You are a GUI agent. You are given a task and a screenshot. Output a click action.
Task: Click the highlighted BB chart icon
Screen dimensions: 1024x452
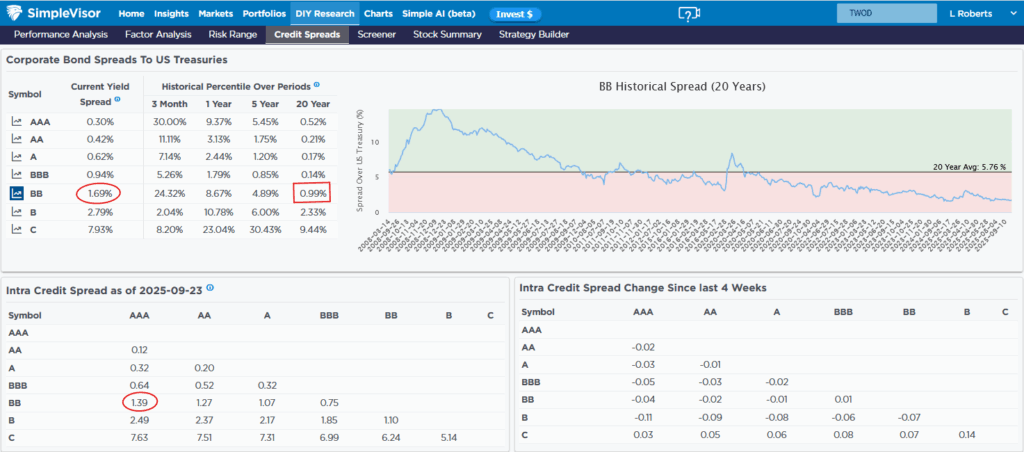point(17,193)
